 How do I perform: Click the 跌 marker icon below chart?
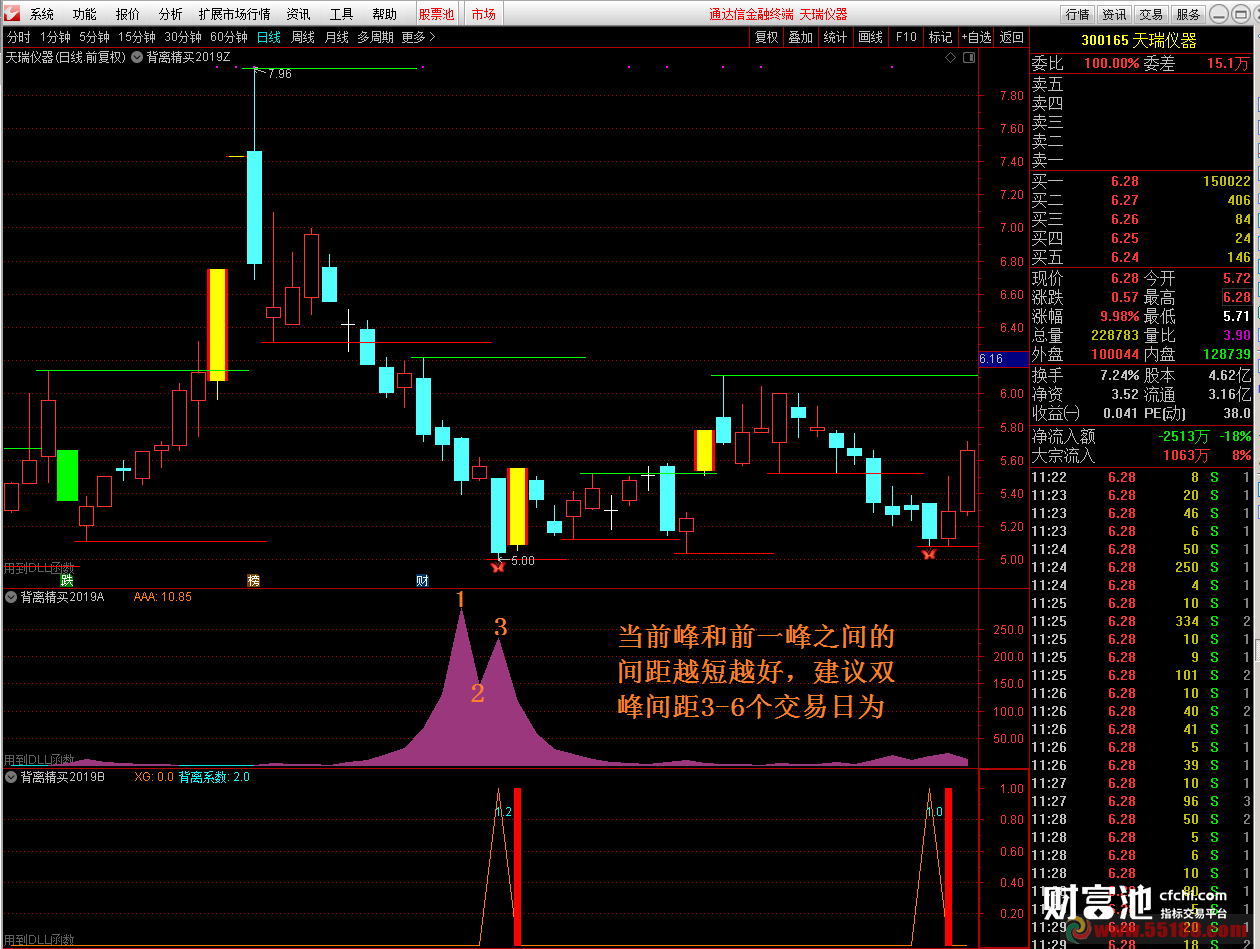coord(67,580)
